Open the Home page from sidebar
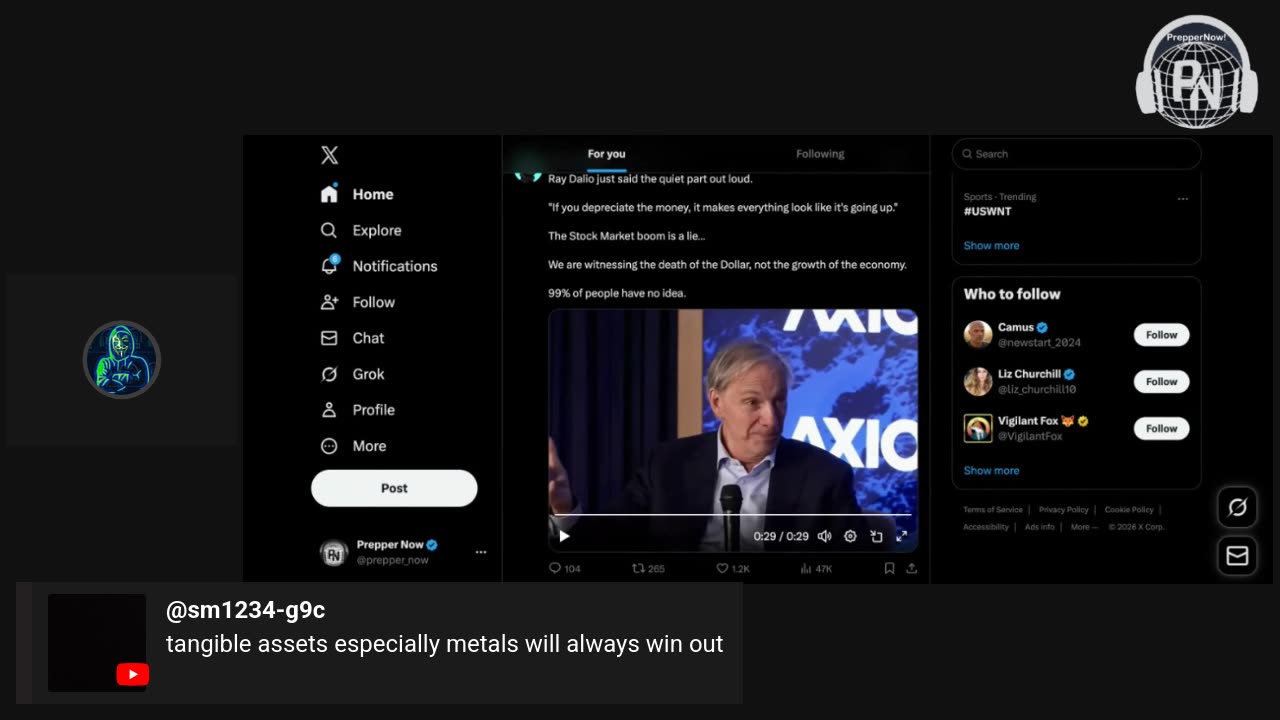The image size is (1280, 720). pos(357,194)
